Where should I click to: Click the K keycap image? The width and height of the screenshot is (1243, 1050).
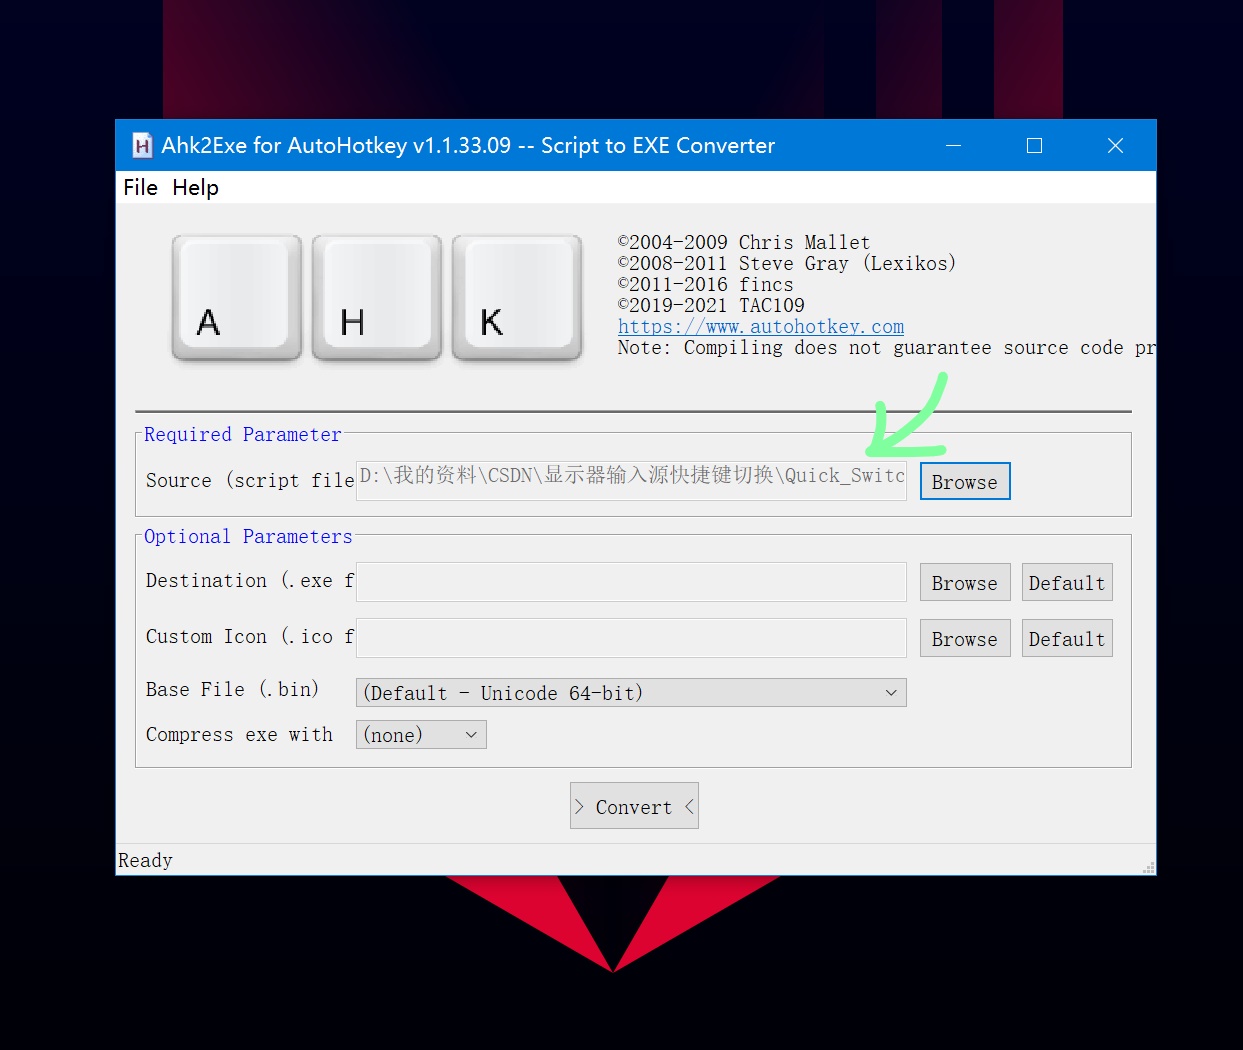[x=516, y=297]
